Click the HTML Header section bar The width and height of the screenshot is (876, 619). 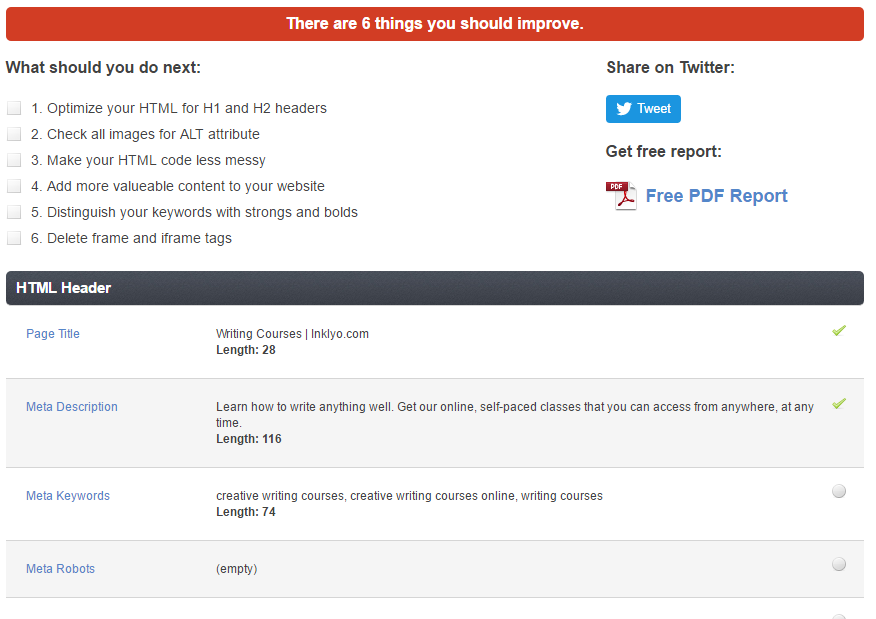tap(435, 288)
